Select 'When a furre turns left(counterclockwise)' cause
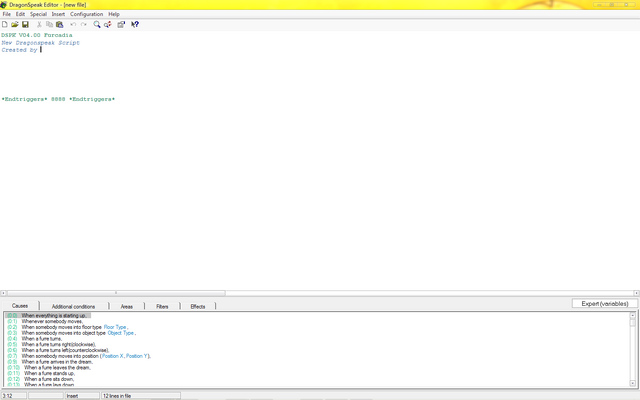This screenshot has height=400, width=640. (58, 350)
